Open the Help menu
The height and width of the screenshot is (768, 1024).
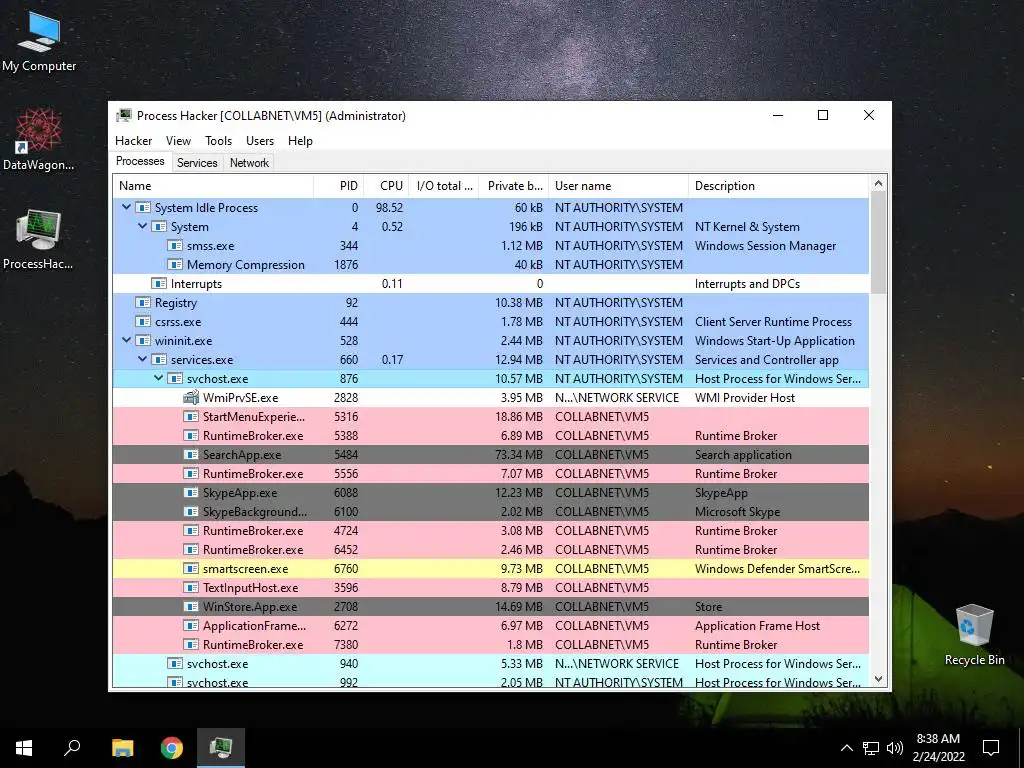tap(300, 141)
